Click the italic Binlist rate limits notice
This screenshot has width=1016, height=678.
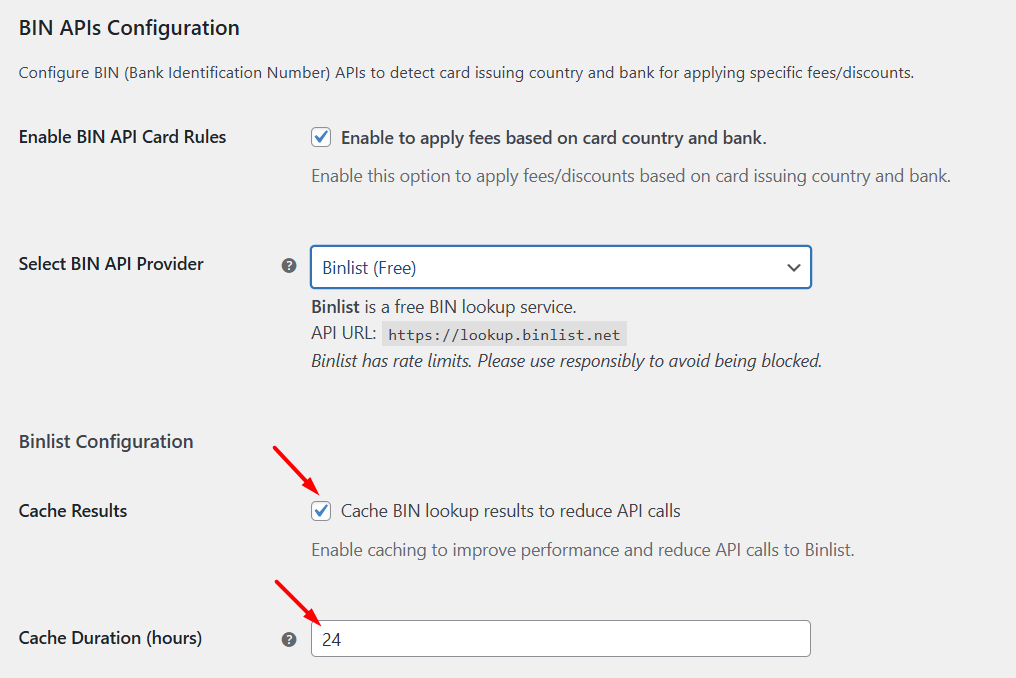tap(566, 361)
